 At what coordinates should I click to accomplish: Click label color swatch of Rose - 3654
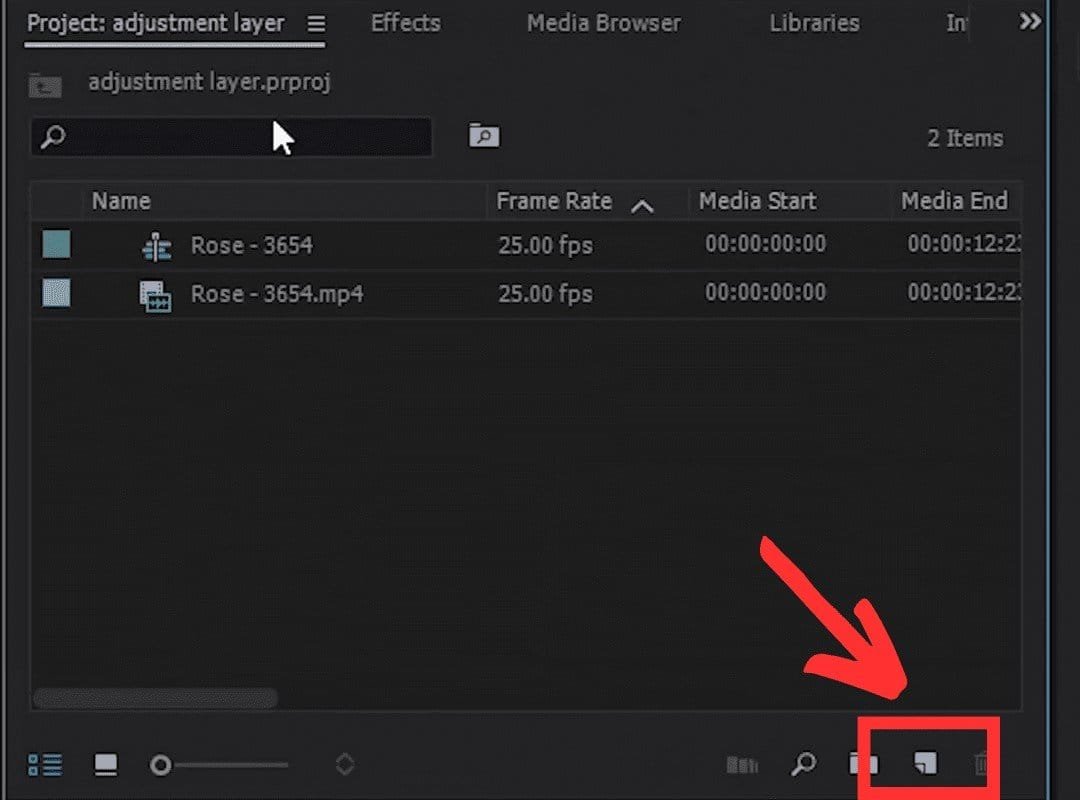click(x=56, y=245)
